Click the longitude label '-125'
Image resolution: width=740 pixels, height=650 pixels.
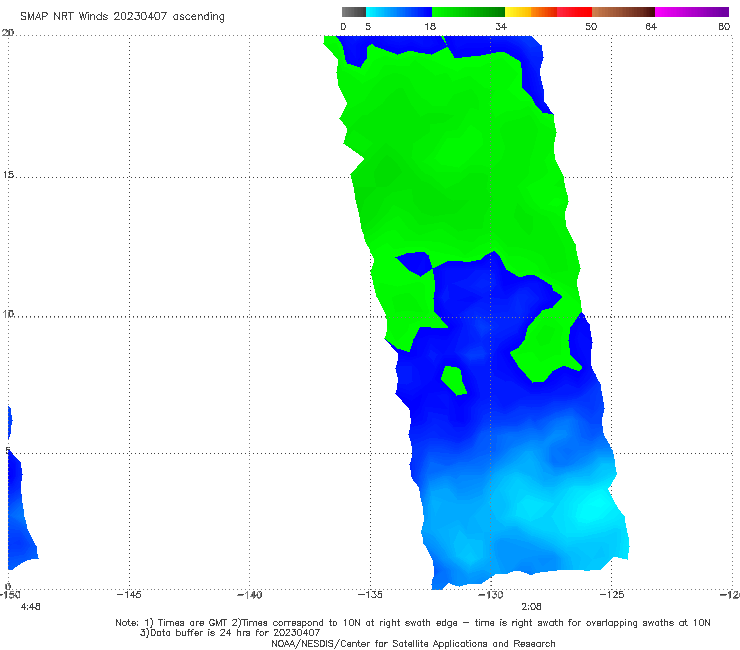coord(612,595)
